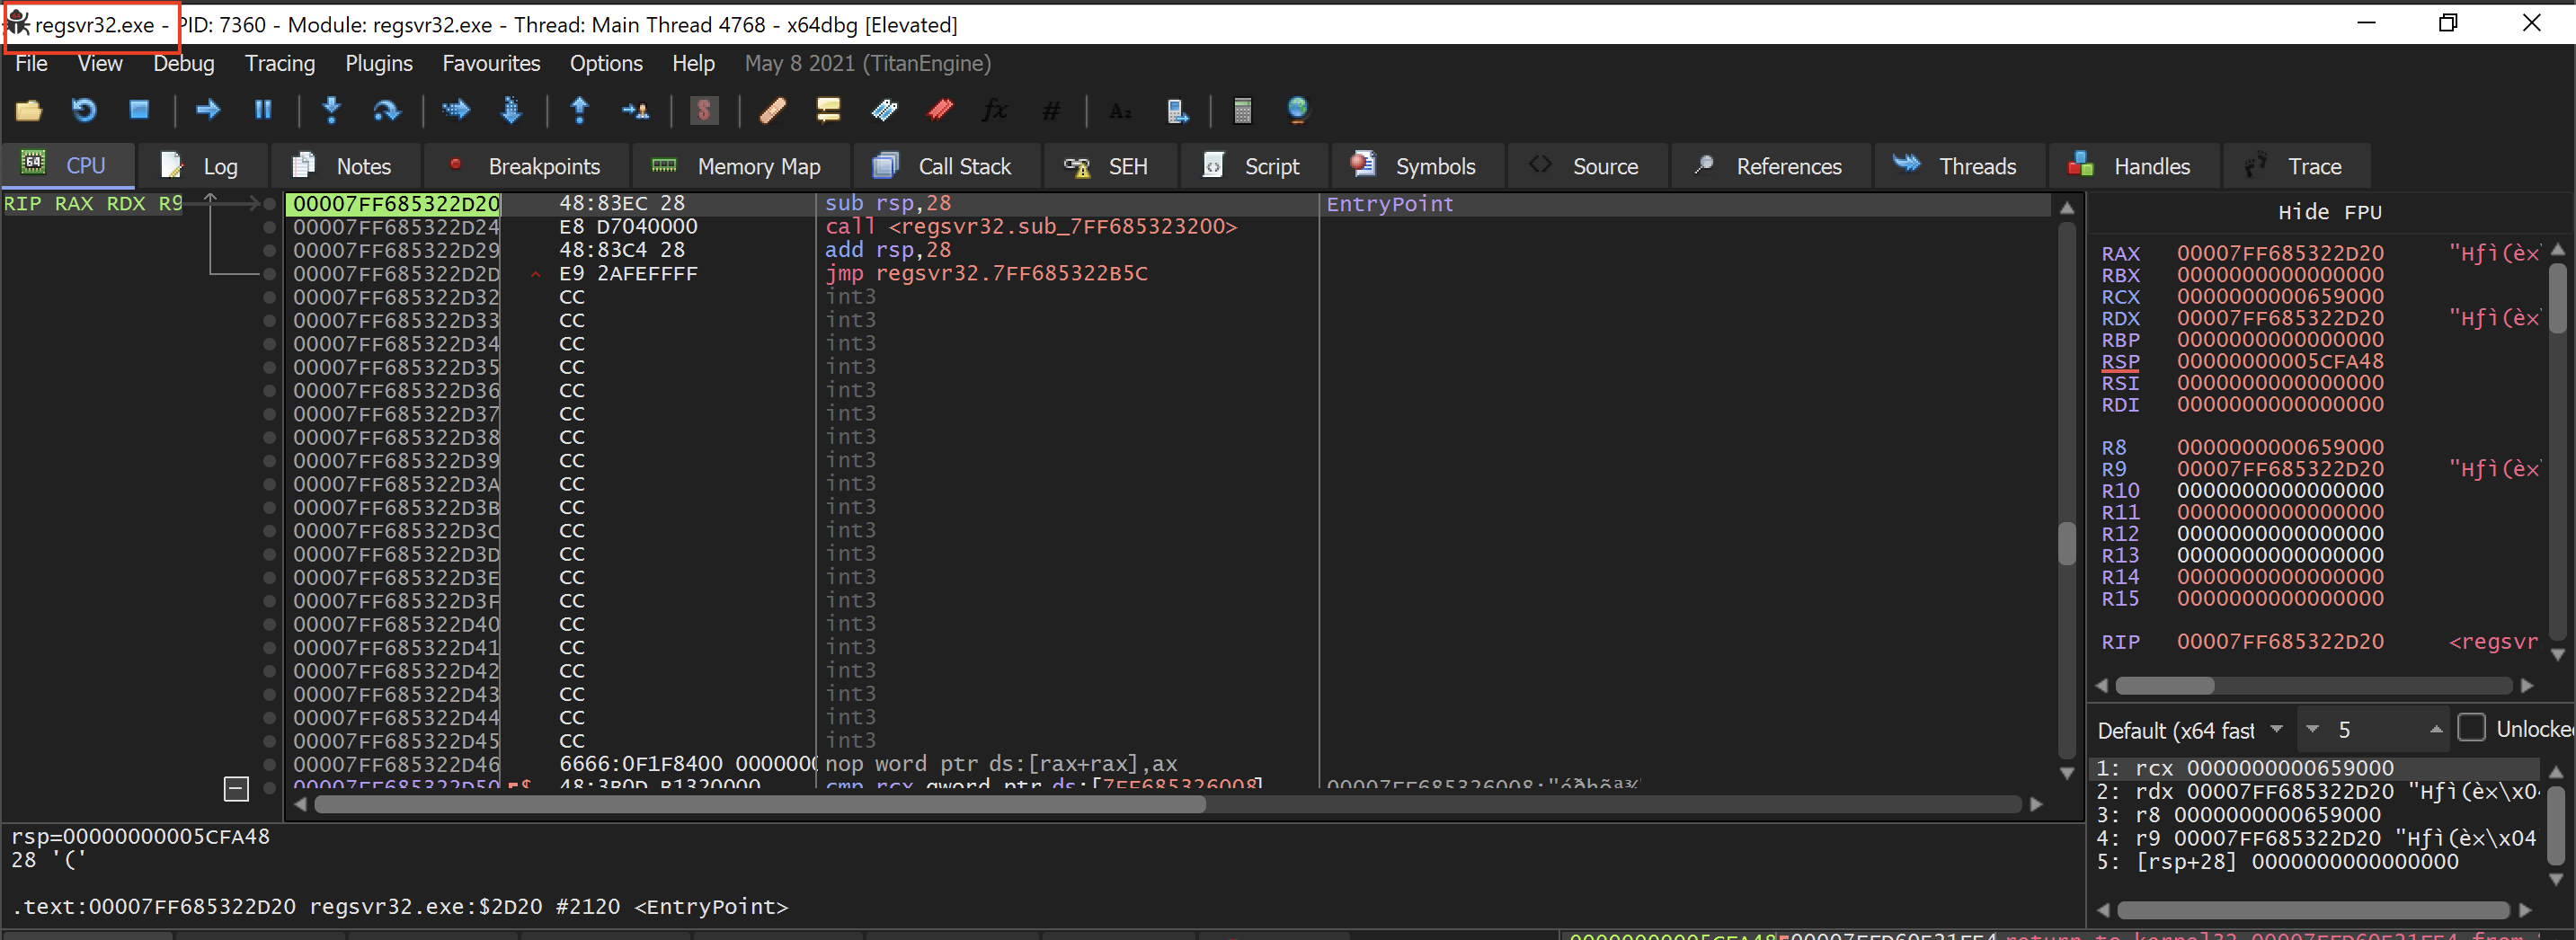Viewport: 2576px width, 940px height.
Task: Select the RCX register value 0000000000659000
Action: 2280,297
